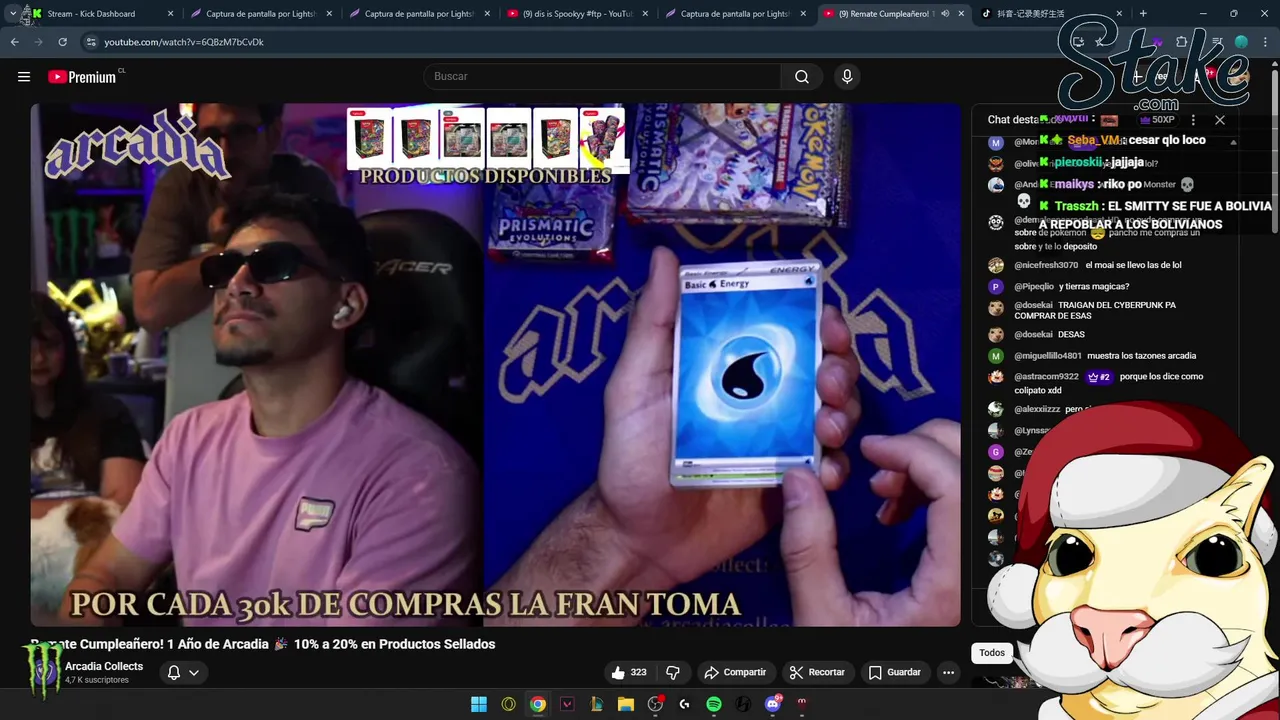
Task: Click the video player area
Action: pyautogui.click(x=496, y=365)
